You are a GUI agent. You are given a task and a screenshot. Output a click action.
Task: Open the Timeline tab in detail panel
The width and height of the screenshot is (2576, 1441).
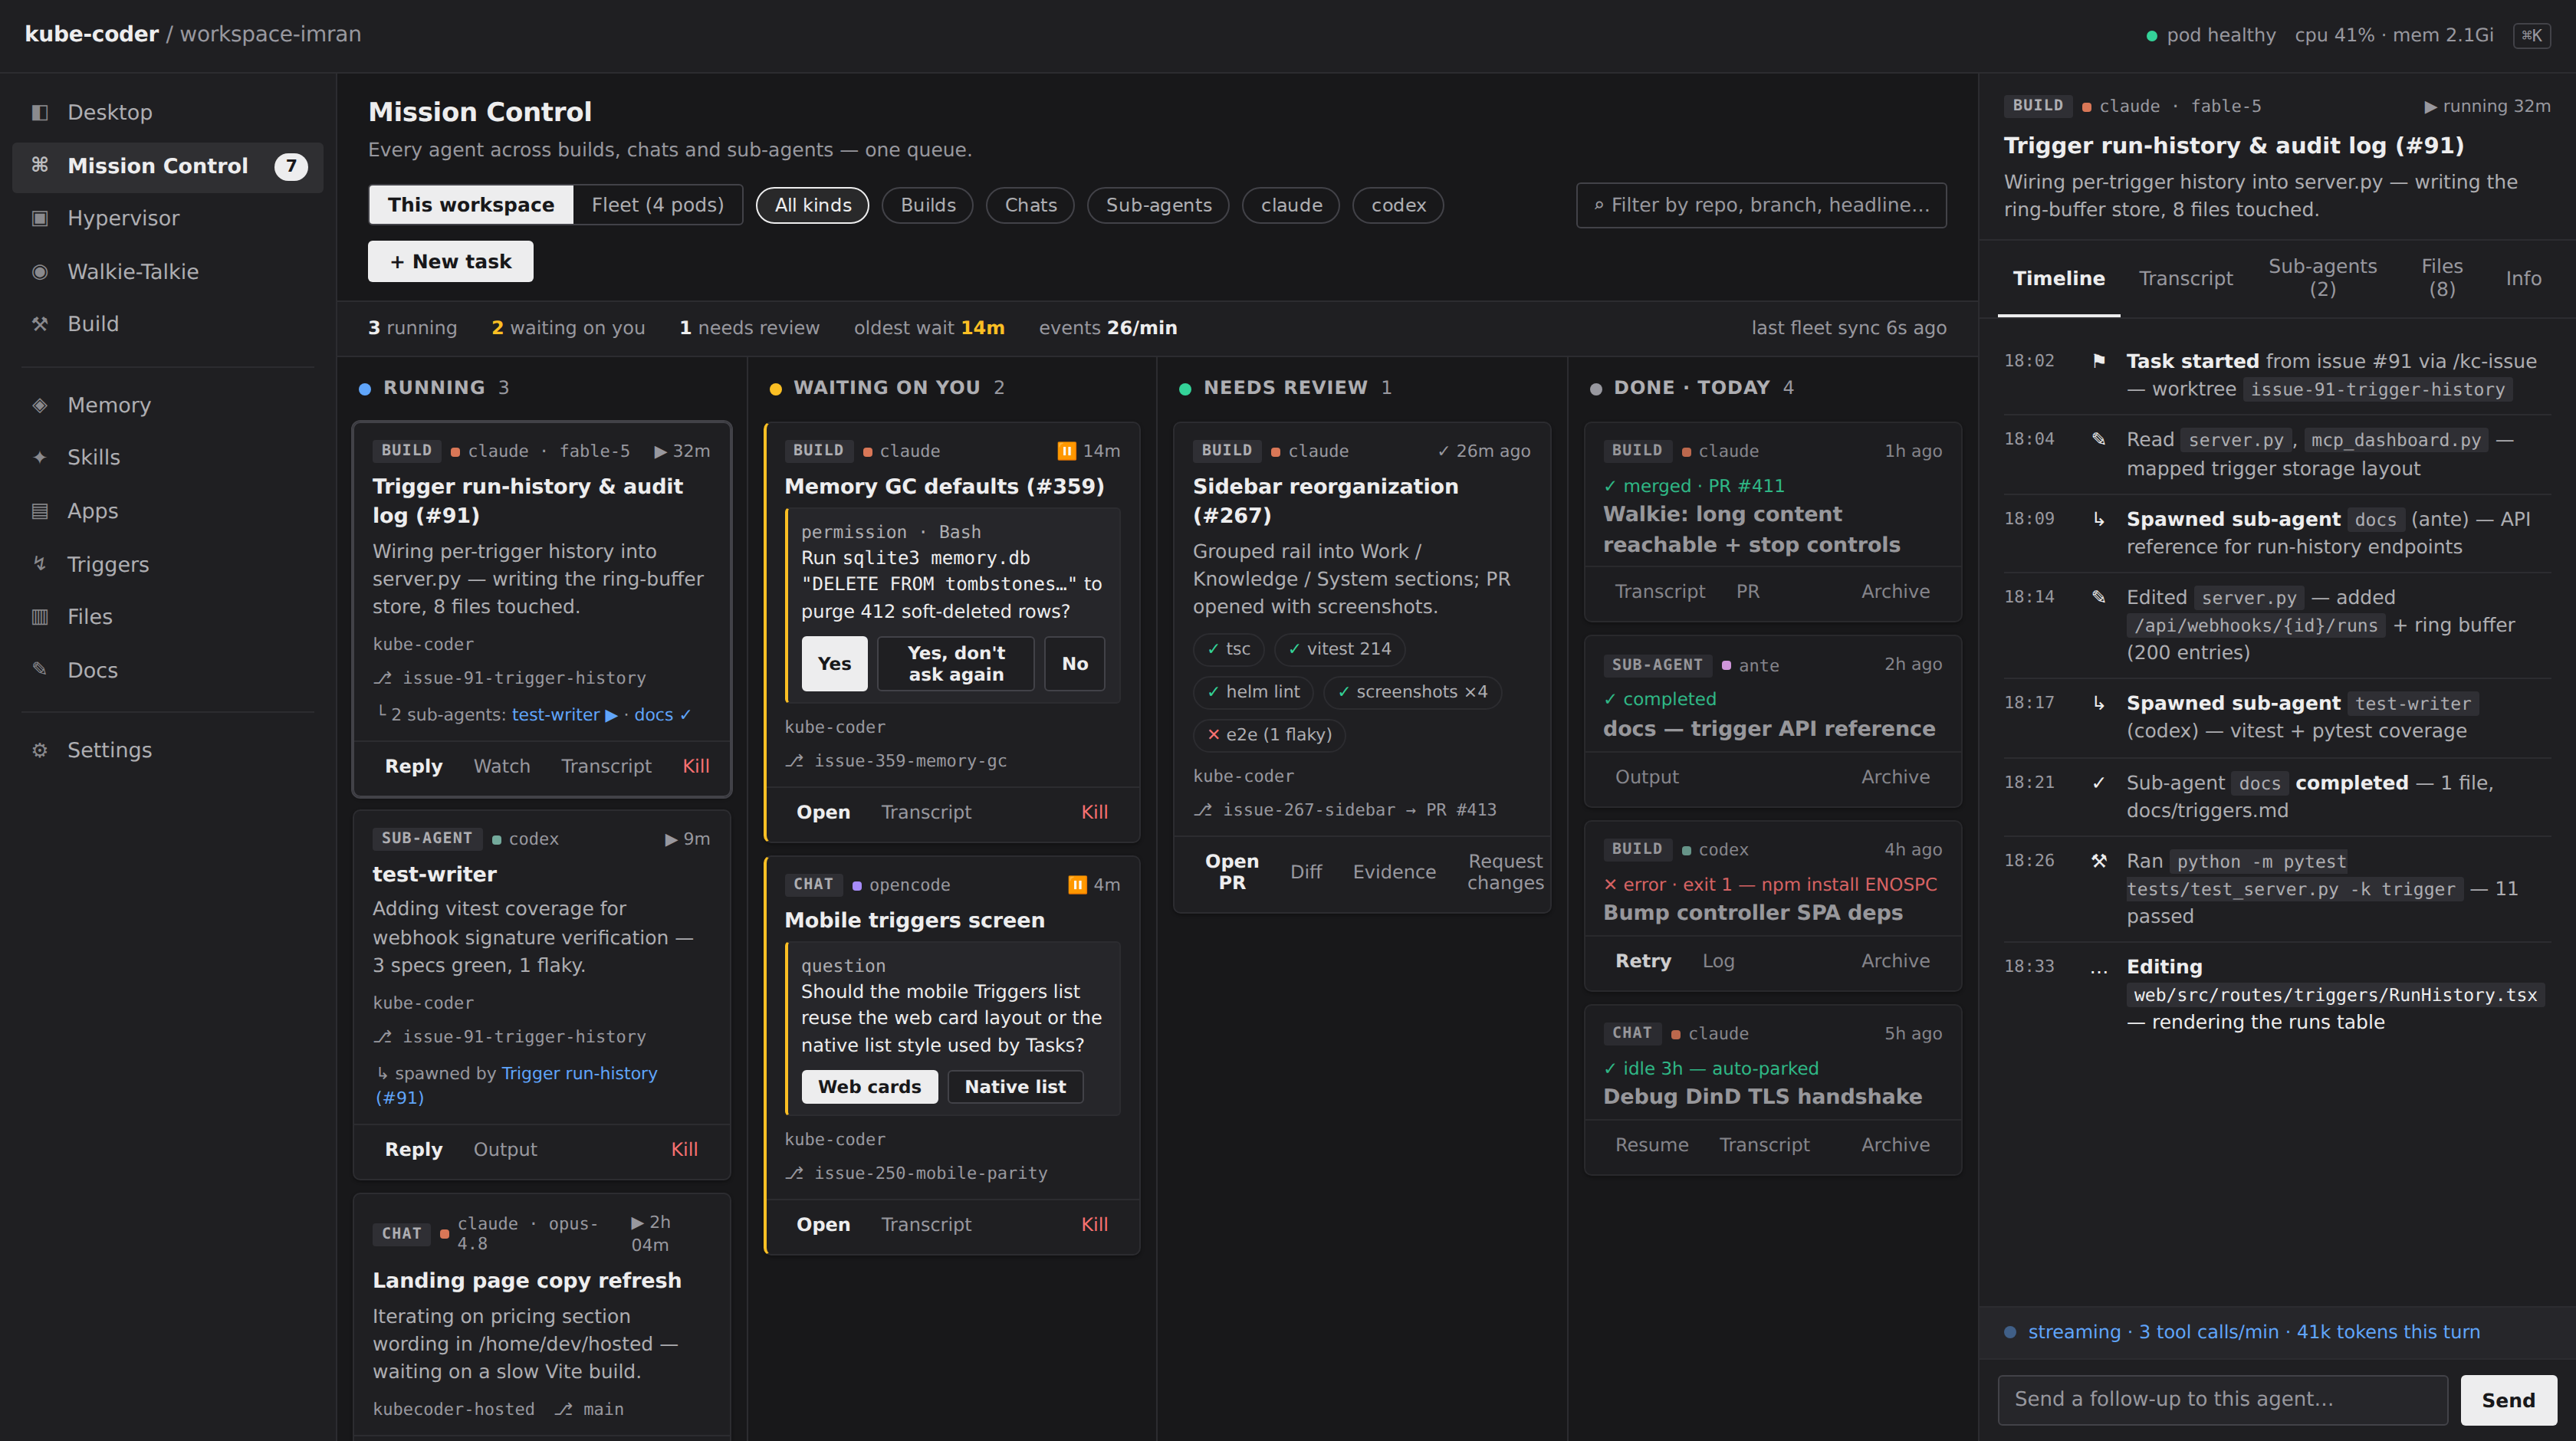pyautogui.click(x=2059, y=278)
